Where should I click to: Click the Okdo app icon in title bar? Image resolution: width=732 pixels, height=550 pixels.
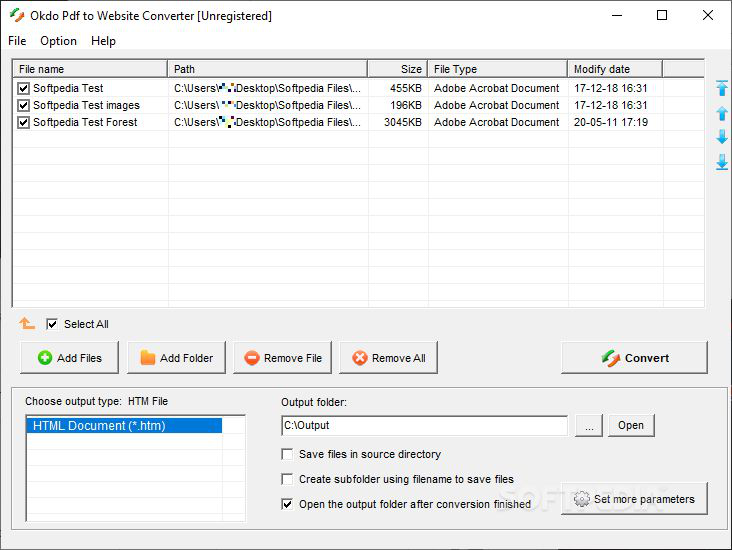click(17, 15)
